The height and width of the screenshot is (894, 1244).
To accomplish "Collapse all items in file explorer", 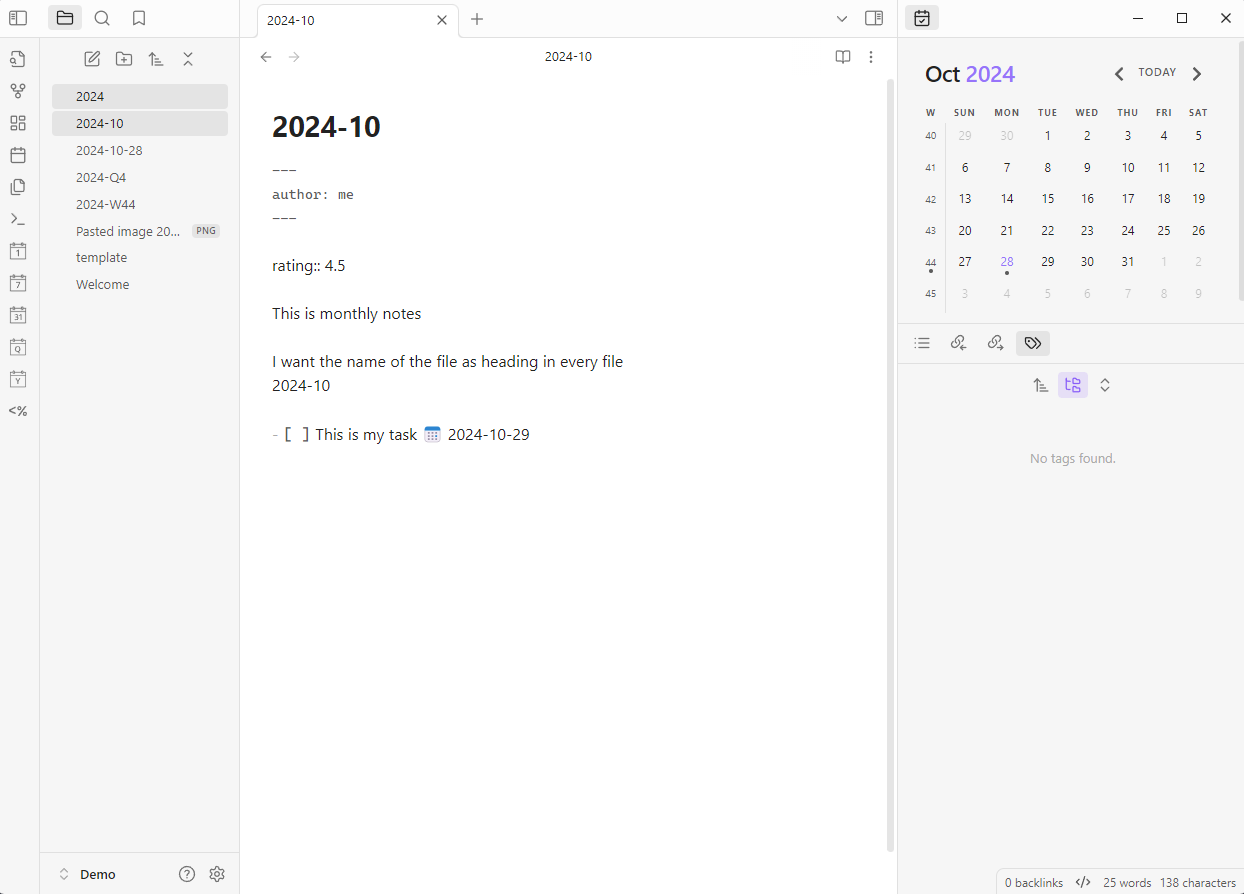I will point(188,59).
